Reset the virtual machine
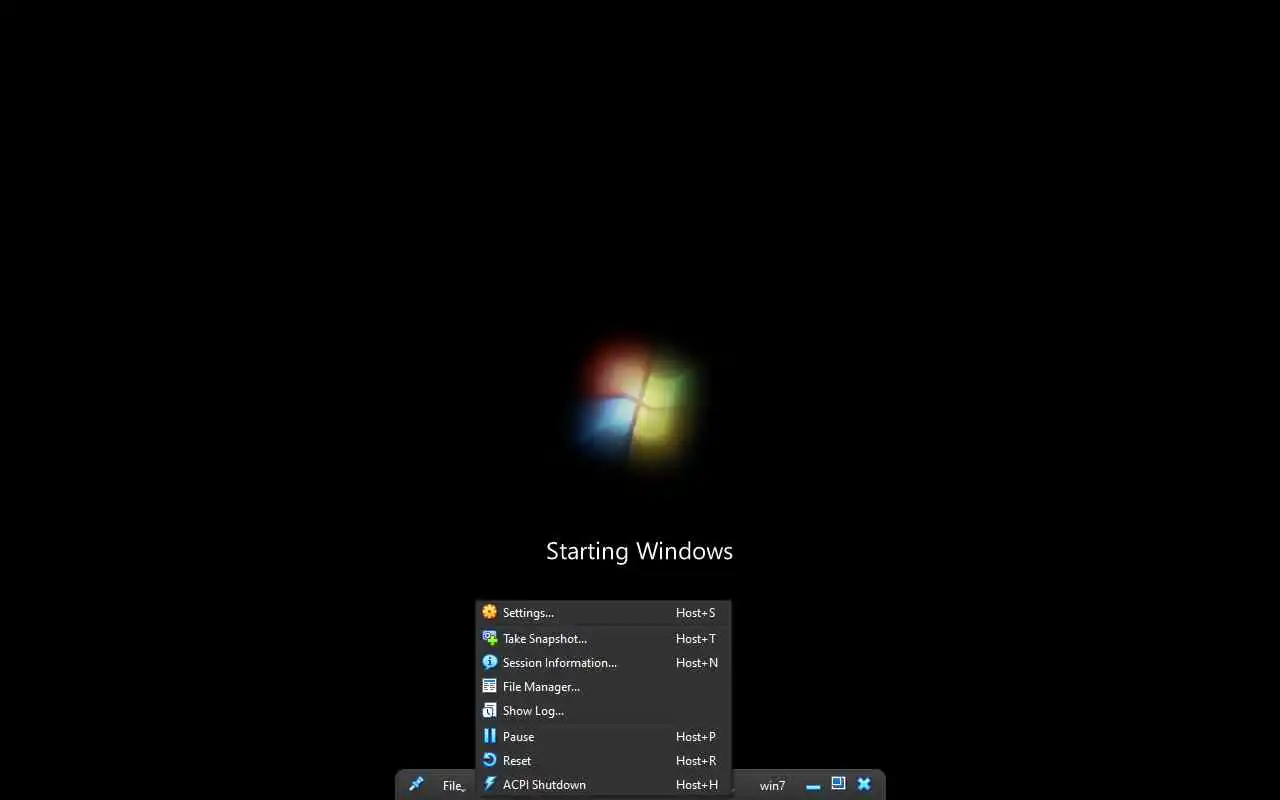The width and height of the screenshot is (1280, 800). tap(603, 761)
